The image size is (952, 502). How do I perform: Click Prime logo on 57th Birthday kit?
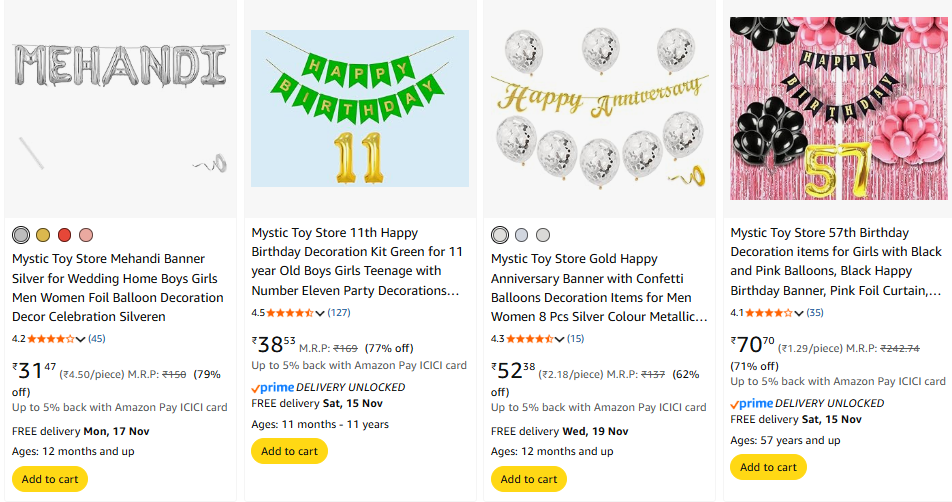750,403
